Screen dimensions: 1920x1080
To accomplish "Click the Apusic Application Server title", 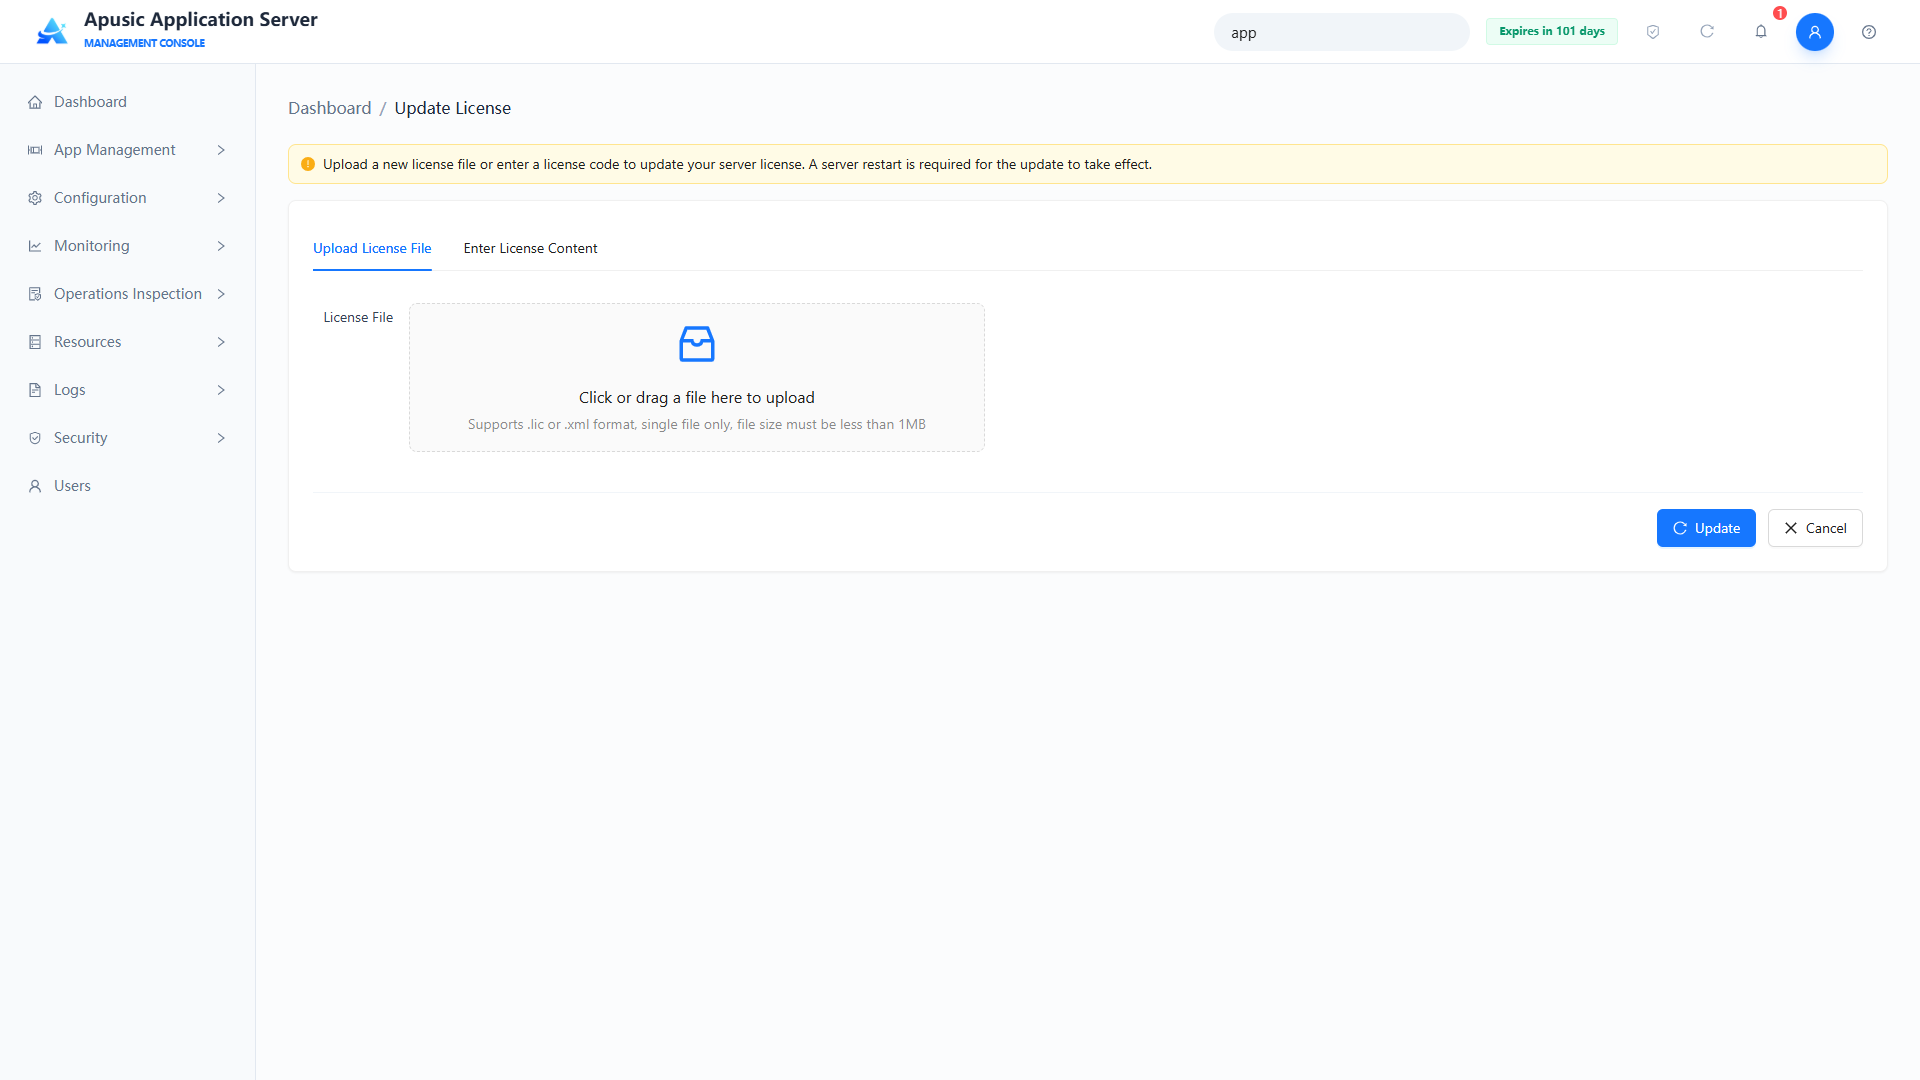I will click(x=201, y=19).
